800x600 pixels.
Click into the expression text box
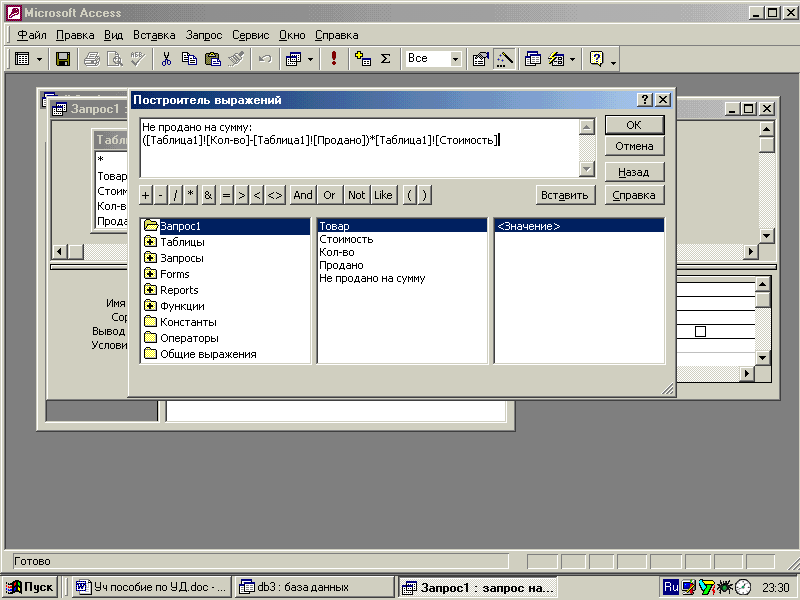pyautogui.click(x=360, y=148)
